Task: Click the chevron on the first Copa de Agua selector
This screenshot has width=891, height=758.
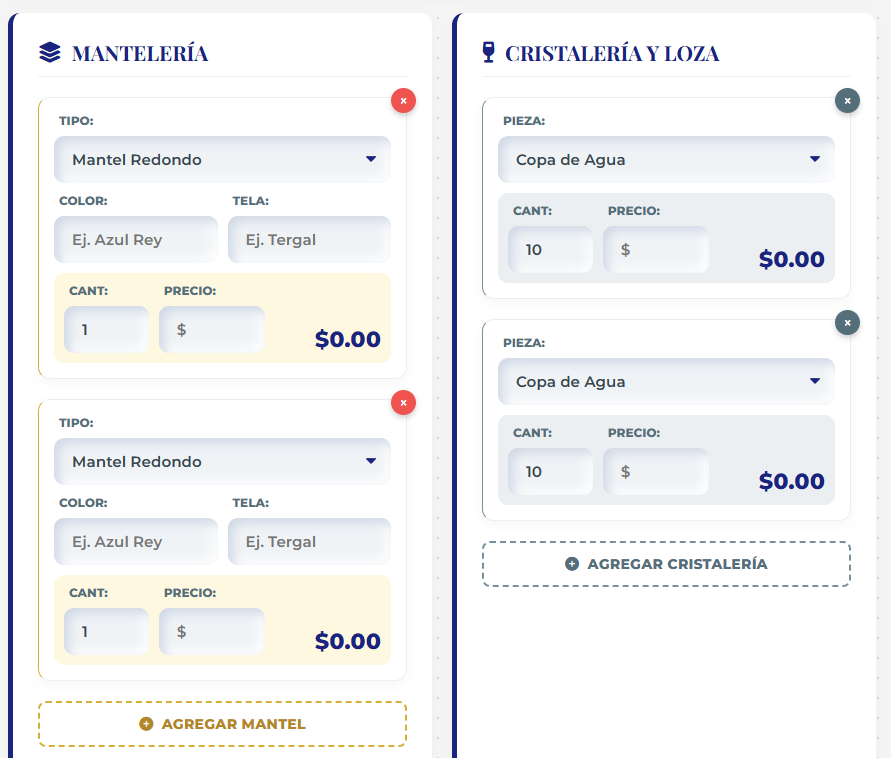Action: pyautogui.click(x=816, y=159)
